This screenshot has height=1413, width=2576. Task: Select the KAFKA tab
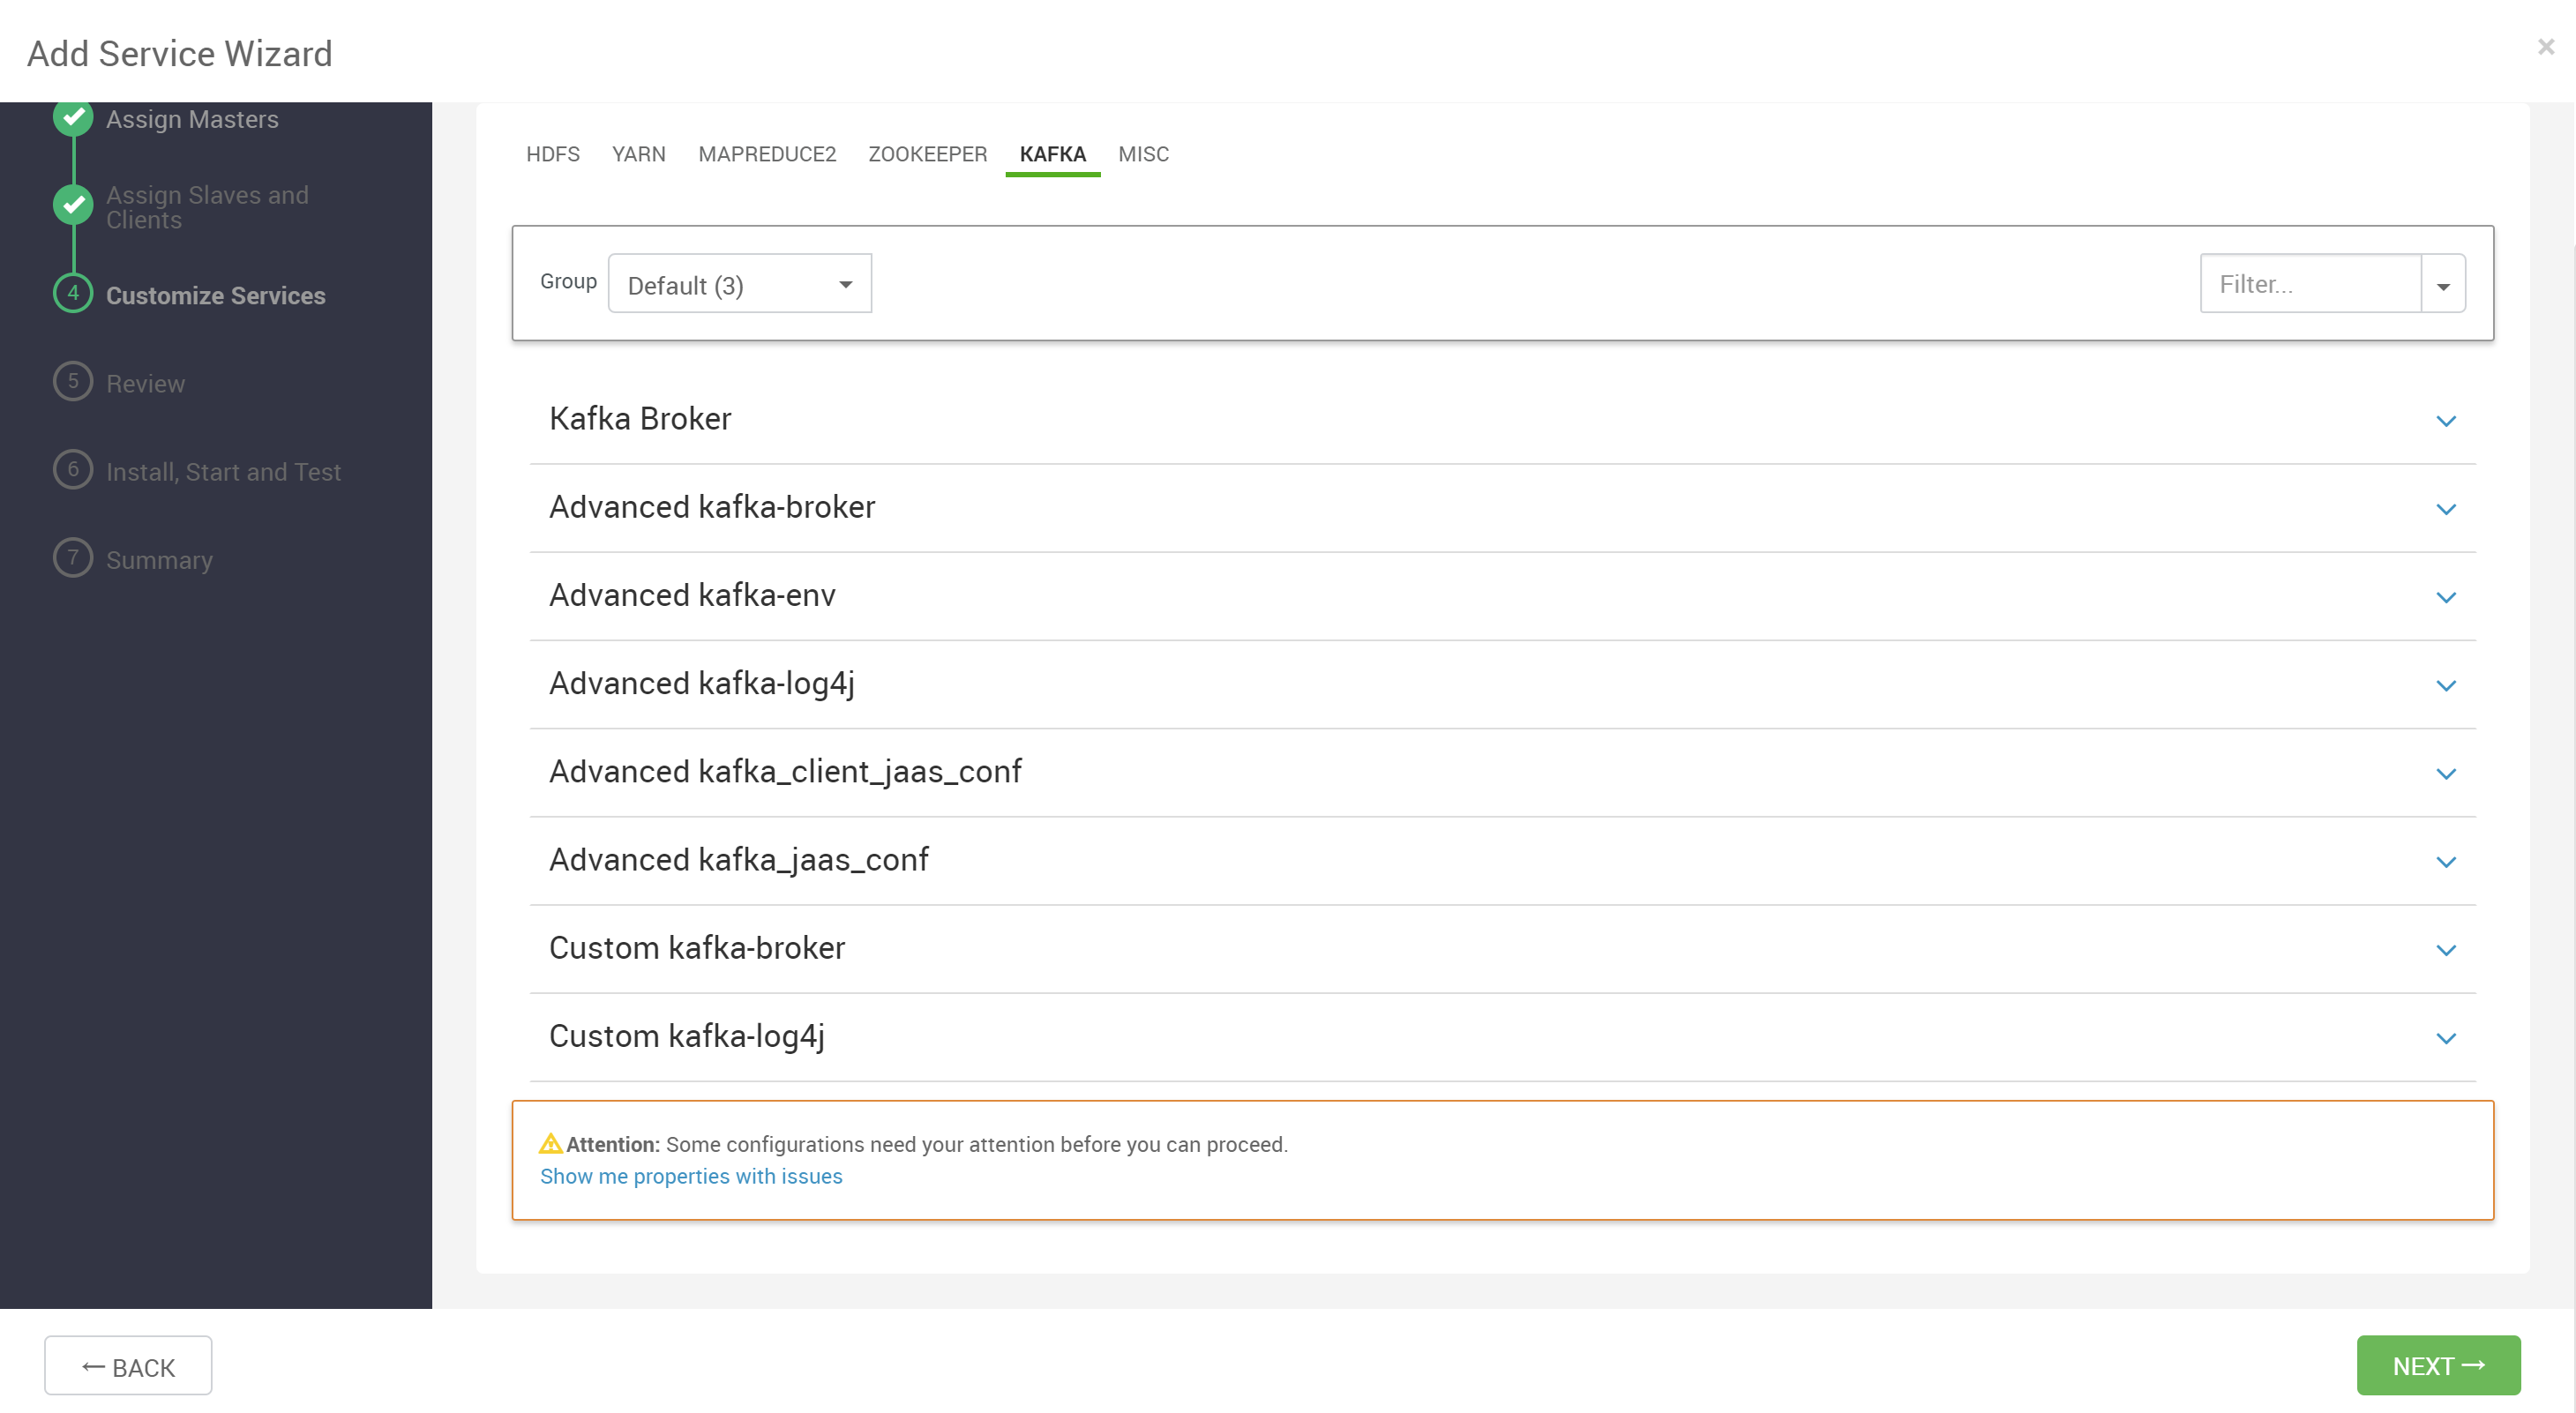coord(1052,154)
